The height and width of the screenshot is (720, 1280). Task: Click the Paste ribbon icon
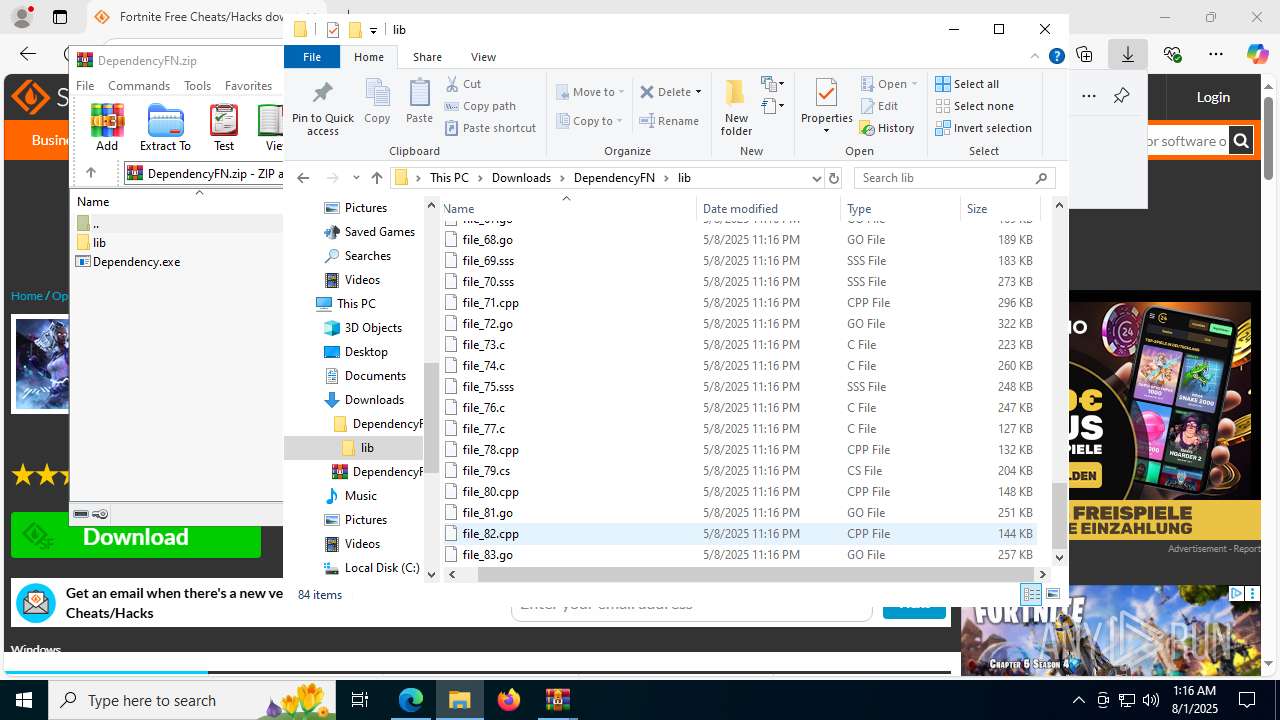click(x=419, y=101)
